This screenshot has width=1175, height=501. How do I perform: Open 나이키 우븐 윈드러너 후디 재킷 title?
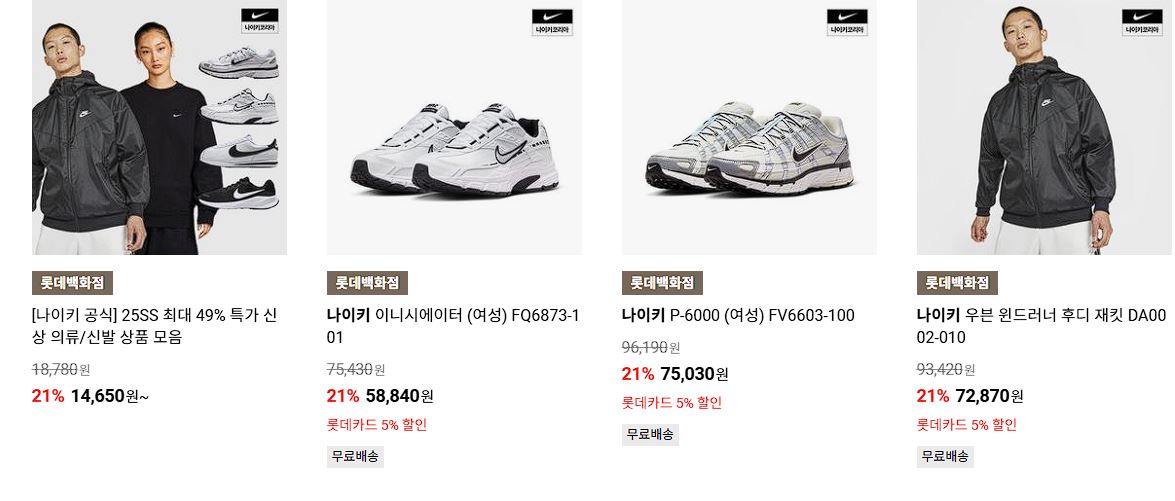click(1042, 327)
